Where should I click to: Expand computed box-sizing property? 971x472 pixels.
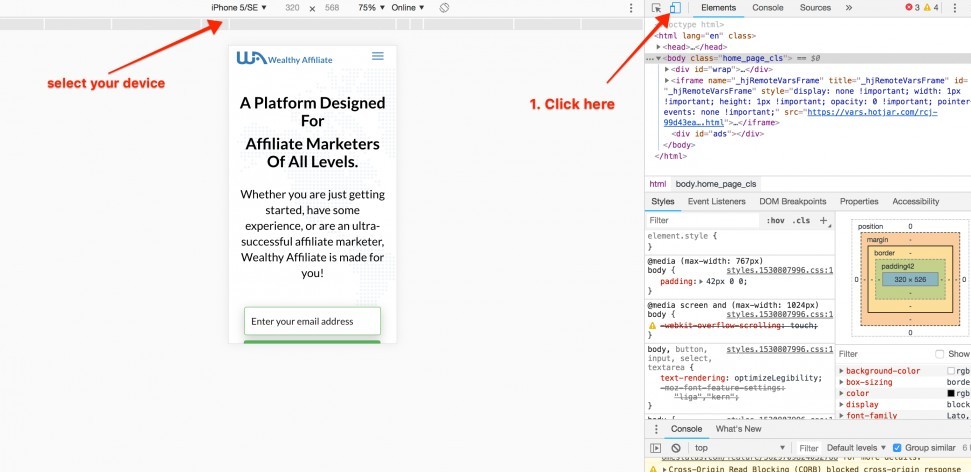pyautogui.click(x=842, y=382)
